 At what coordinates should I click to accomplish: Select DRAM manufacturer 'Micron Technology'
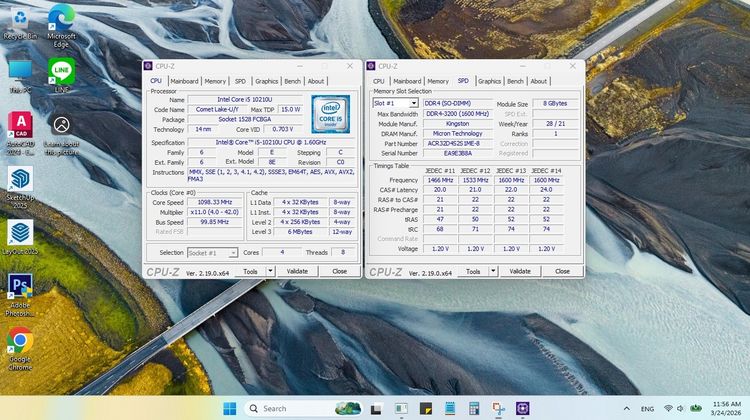457,133
